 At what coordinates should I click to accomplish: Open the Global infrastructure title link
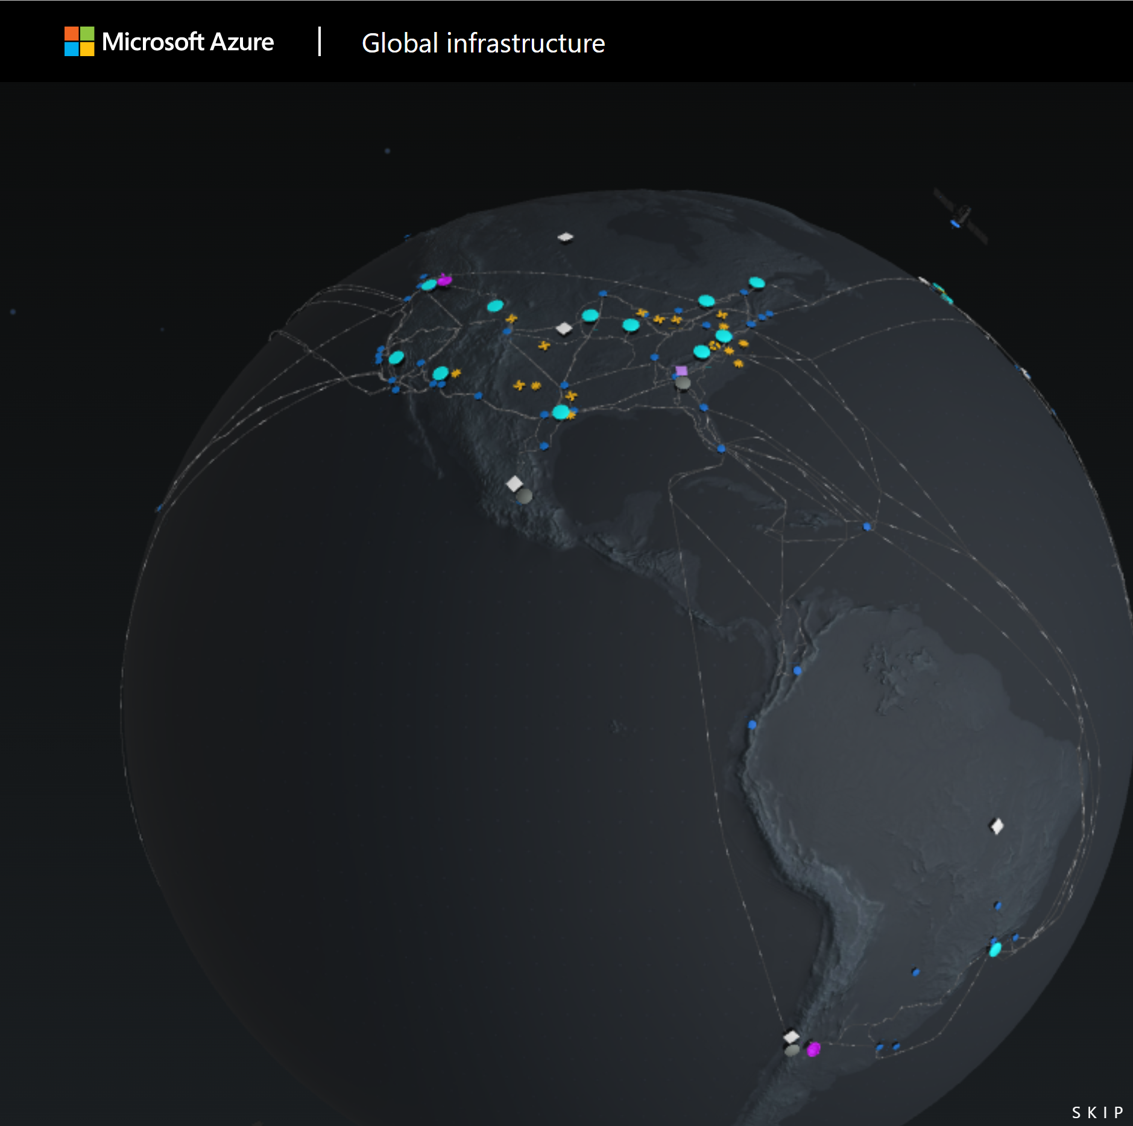point(483,43)
